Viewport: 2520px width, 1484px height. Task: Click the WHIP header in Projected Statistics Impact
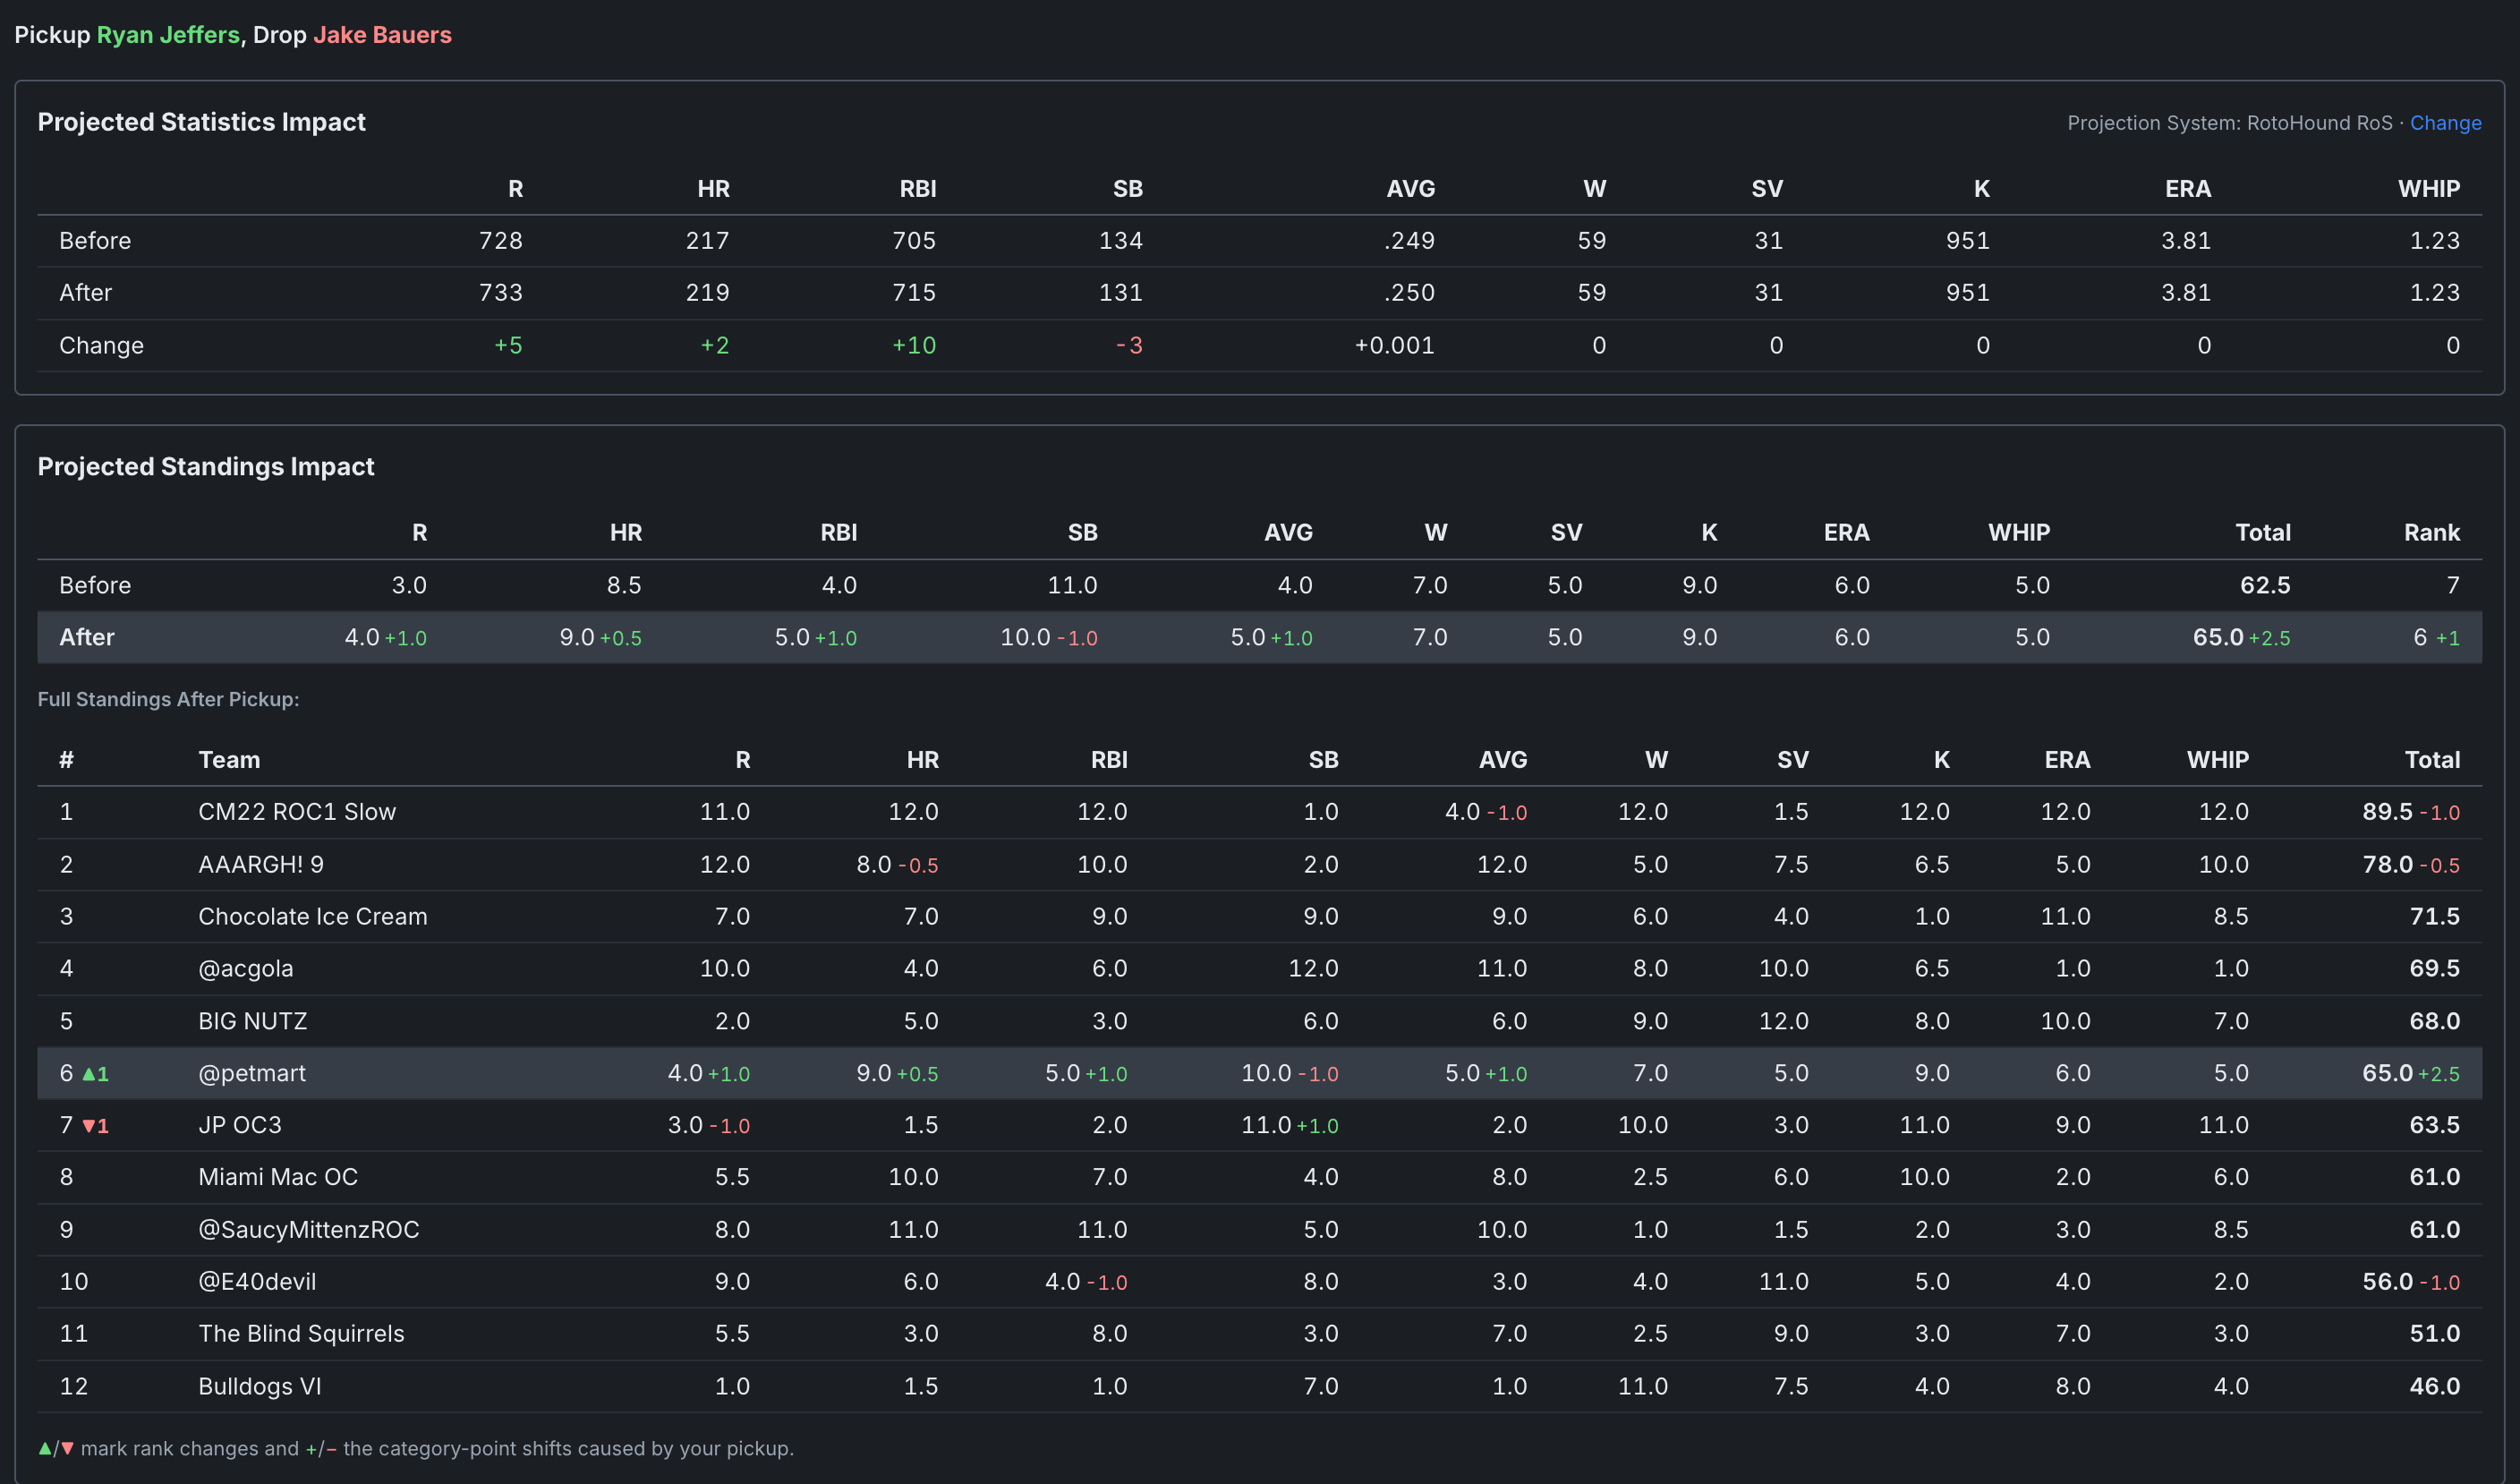click(2429, 189)
